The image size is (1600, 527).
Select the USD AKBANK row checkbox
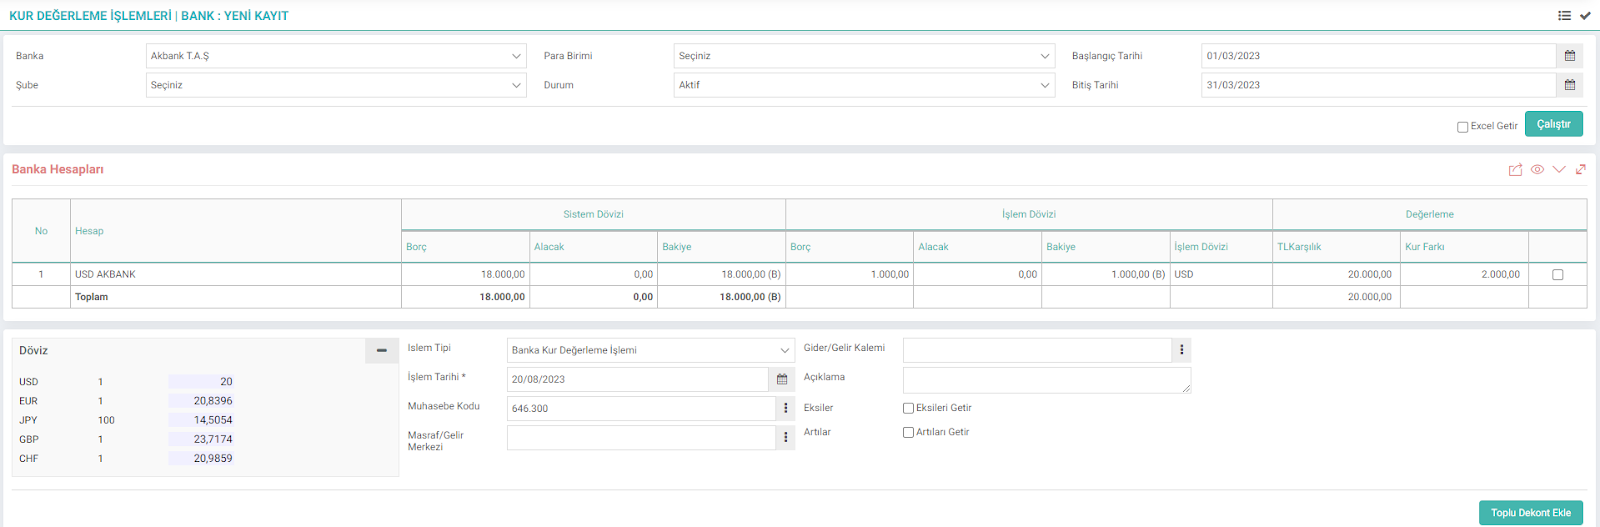1557,274
